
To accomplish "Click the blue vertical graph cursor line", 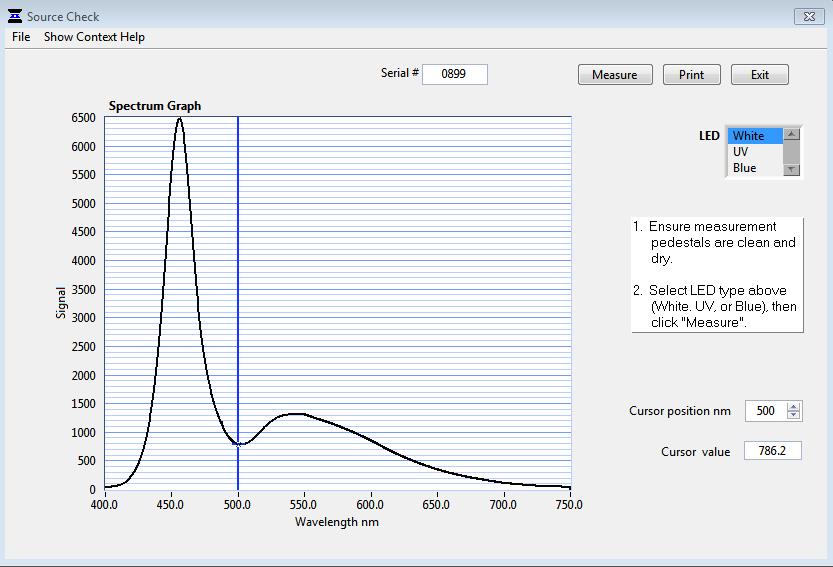I will [238, 300].
